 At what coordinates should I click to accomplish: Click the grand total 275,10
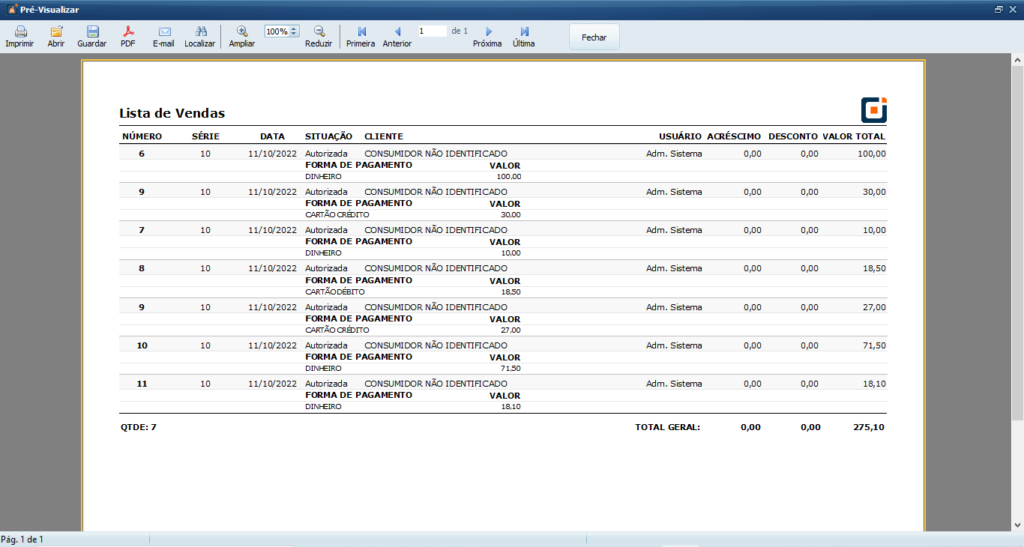click(869, 427)
